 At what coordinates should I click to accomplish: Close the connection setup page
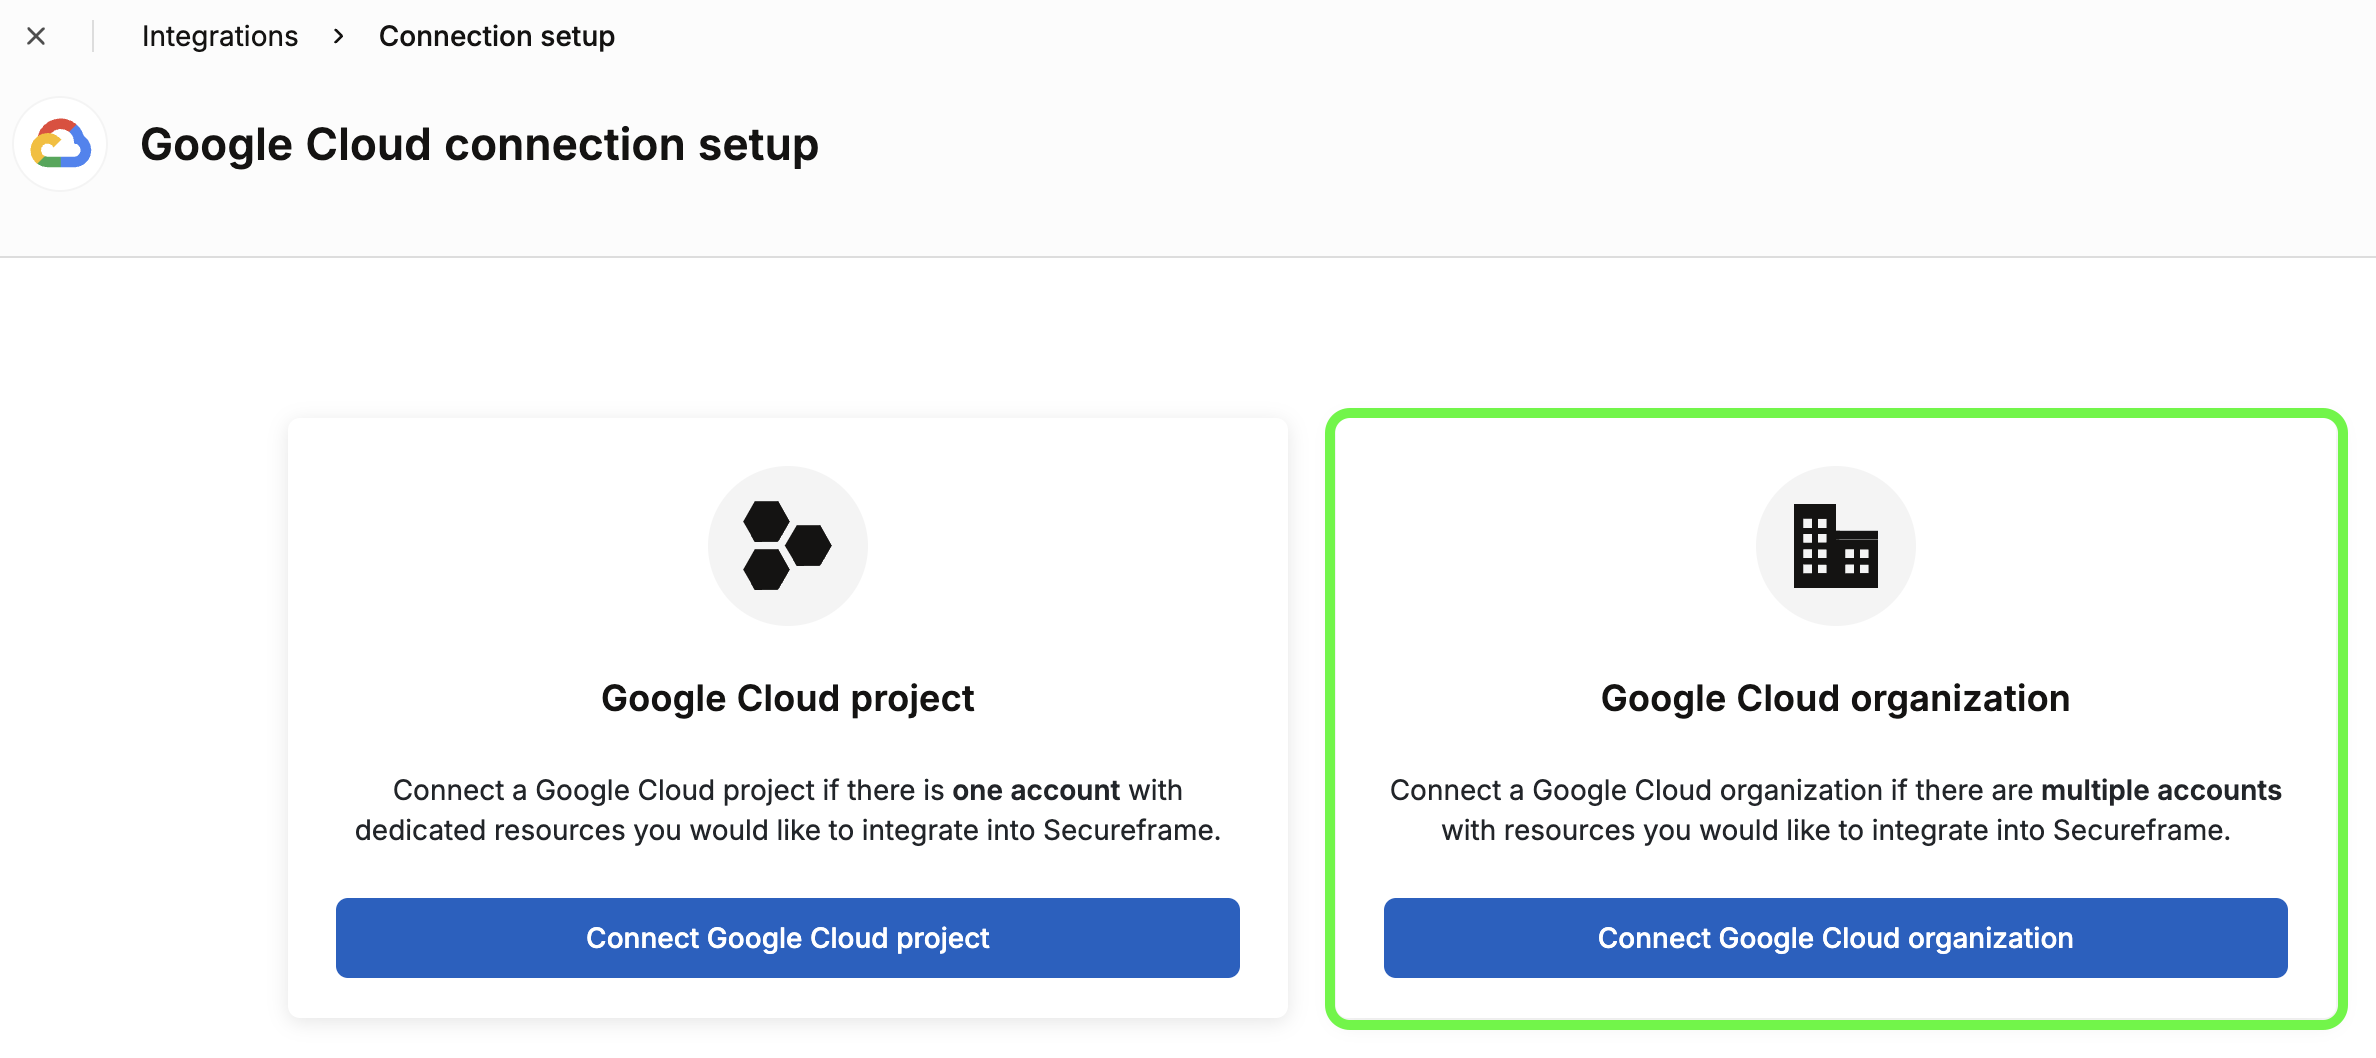tap(36, 36)
